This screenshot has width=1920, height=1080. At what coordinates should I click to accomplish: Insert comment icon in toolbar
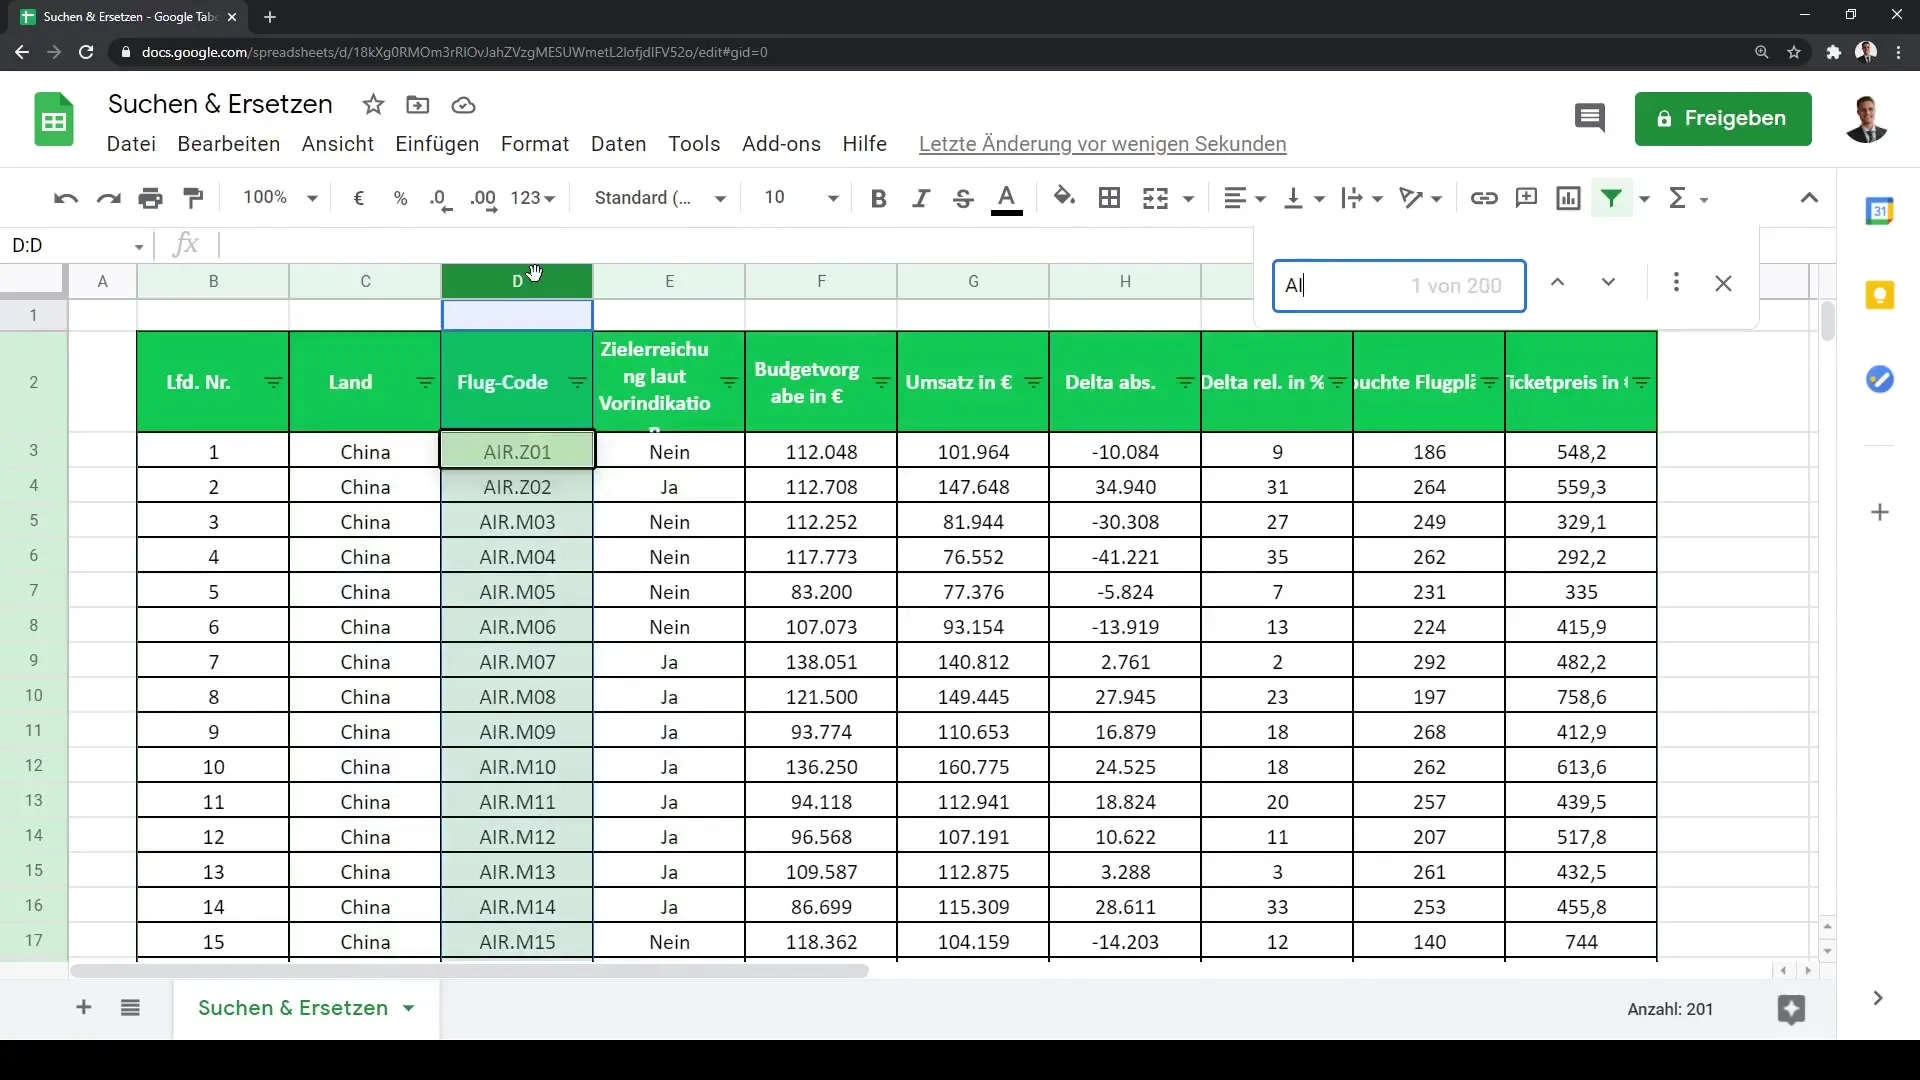tap(1526, 198)
